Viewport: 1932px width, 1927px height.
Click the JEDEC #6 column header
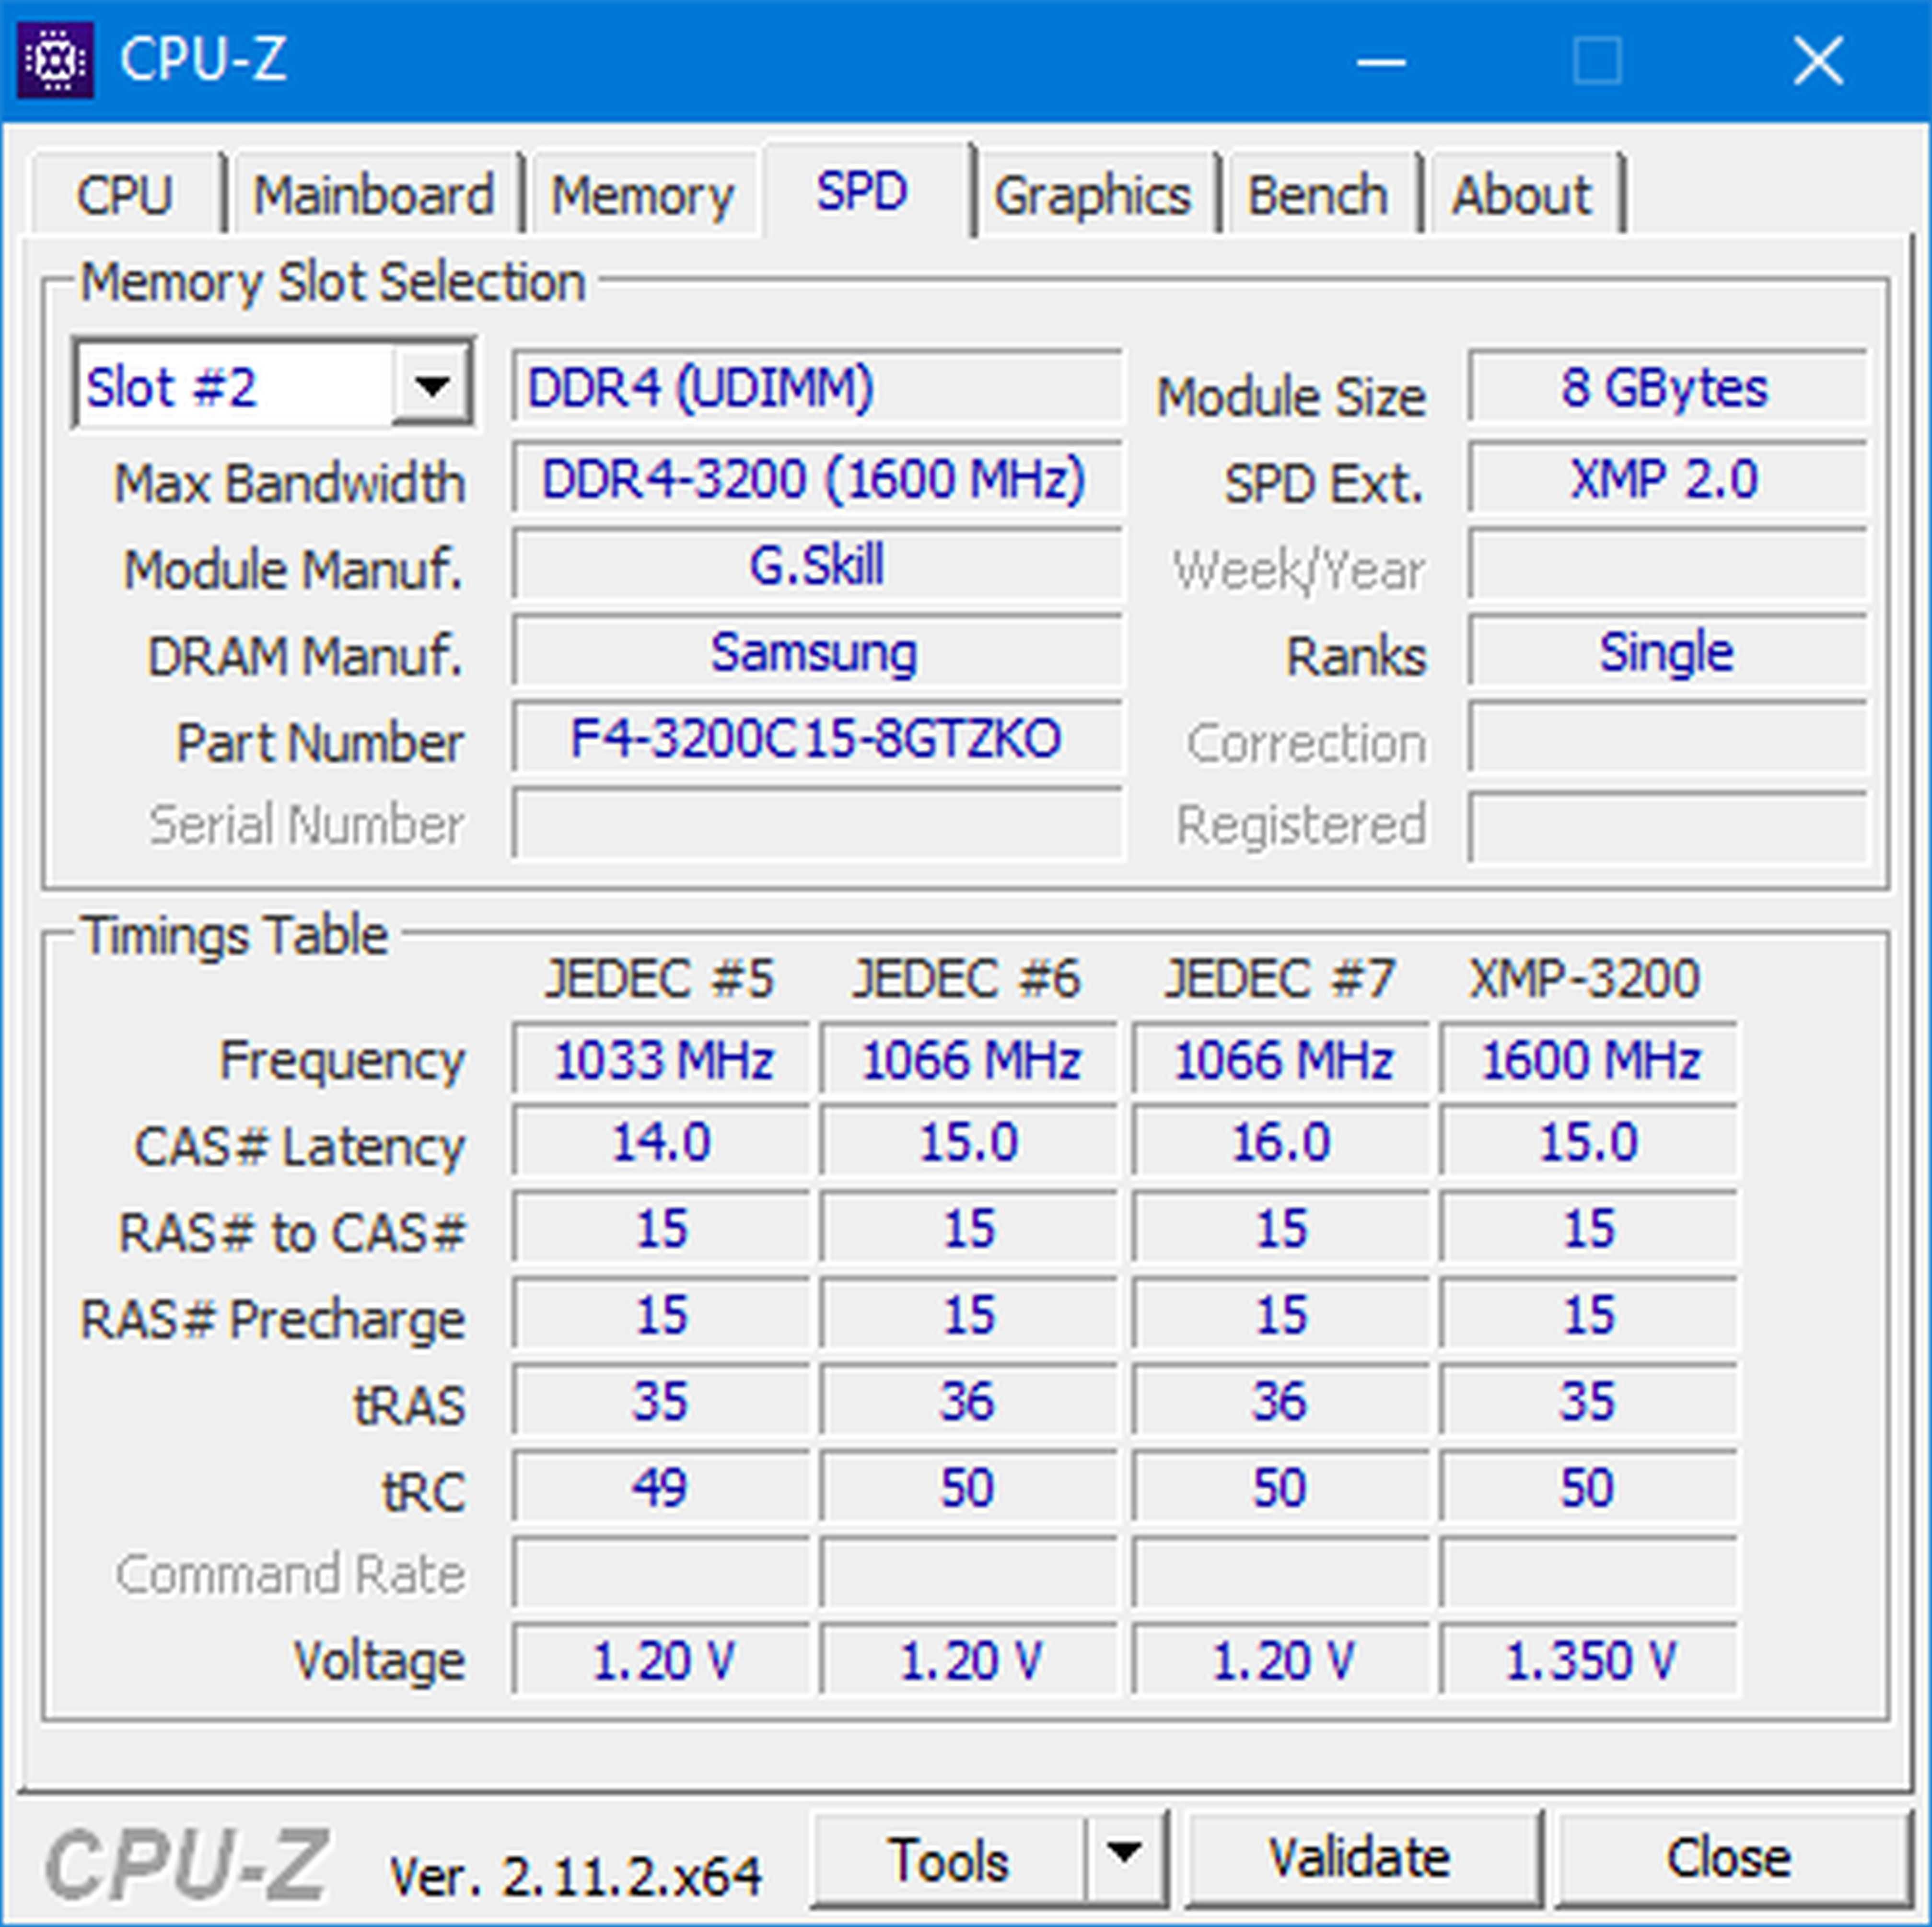tap(967, 978)
